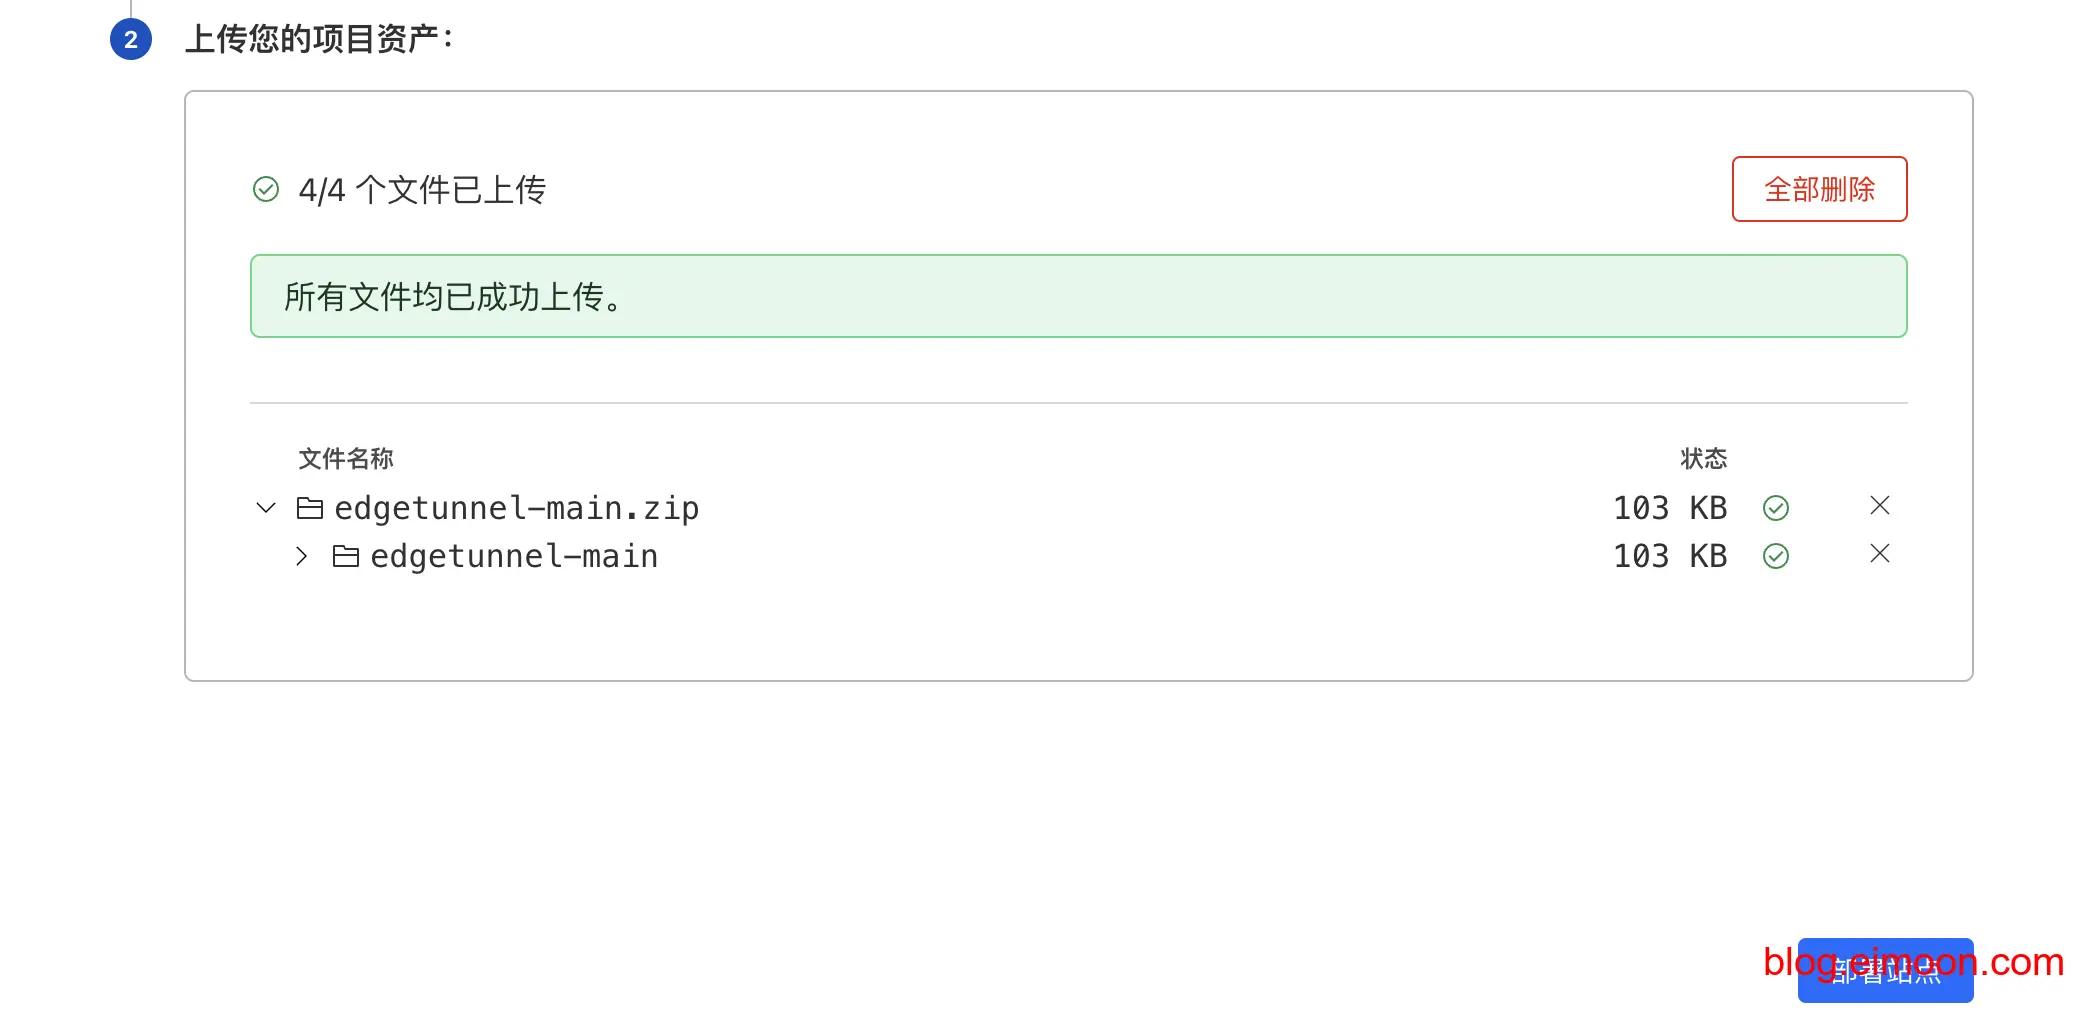The image size is (2096, 1014).
Task: Click the status check for edgetunnel-main folder
Action: [1776, 556]
